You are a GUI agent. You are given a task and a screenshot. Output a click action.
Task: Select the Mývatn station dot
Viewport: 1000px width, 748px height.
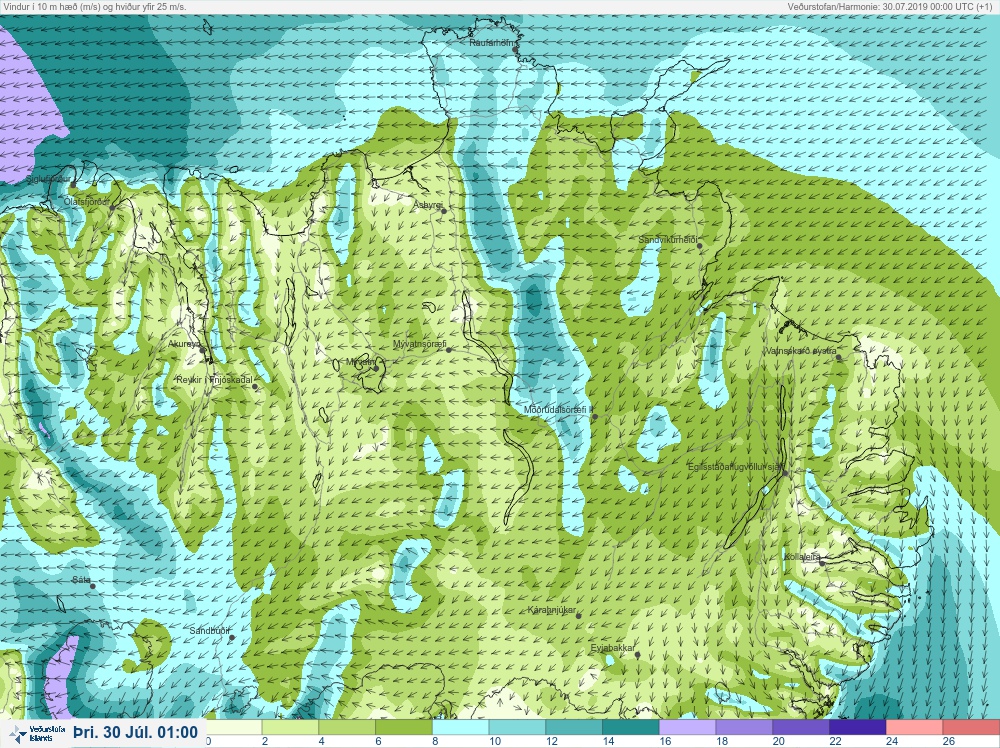376,368
